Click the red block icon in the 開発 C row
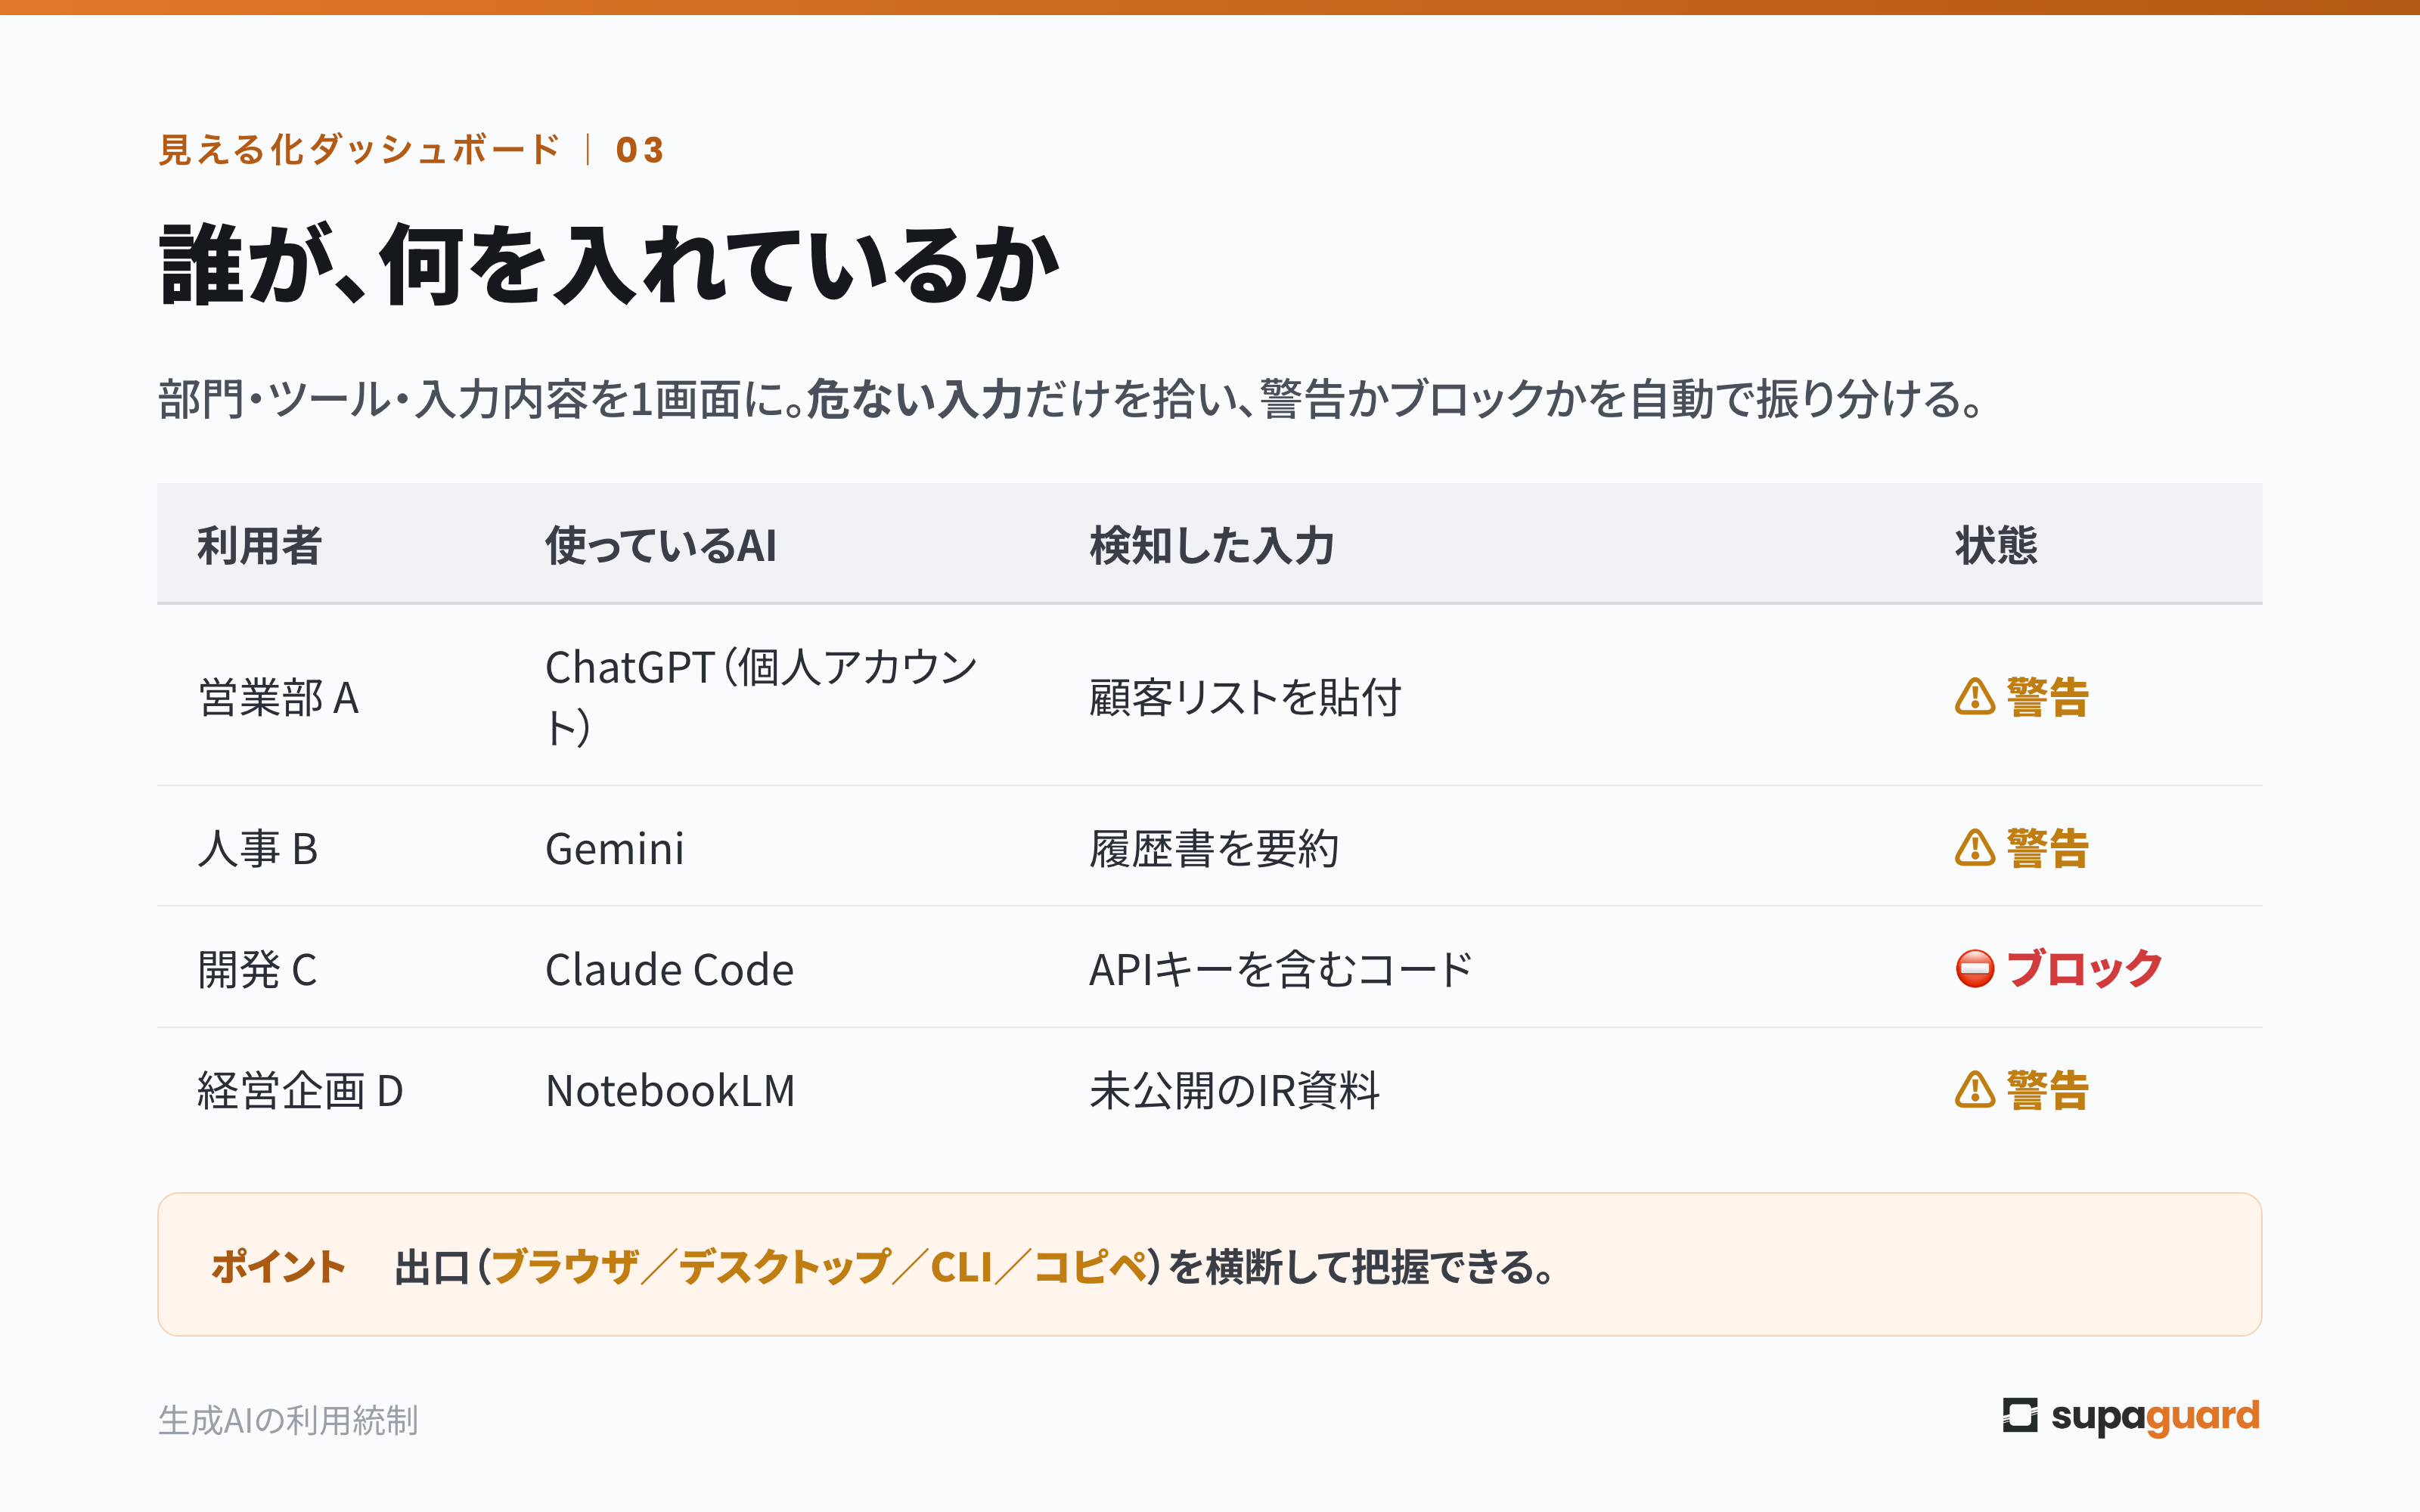The image size is (2420, 1512). 1974,968
